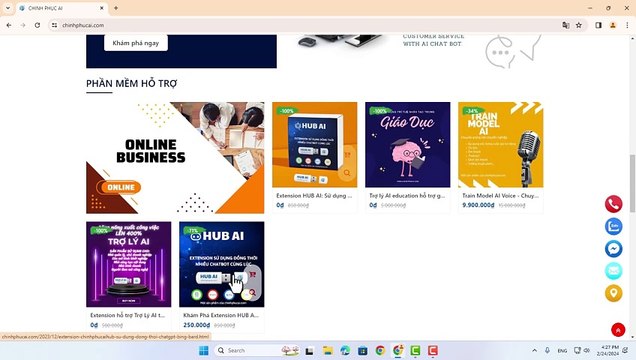Open the Messenger chat floating button

tap(613, 249)
